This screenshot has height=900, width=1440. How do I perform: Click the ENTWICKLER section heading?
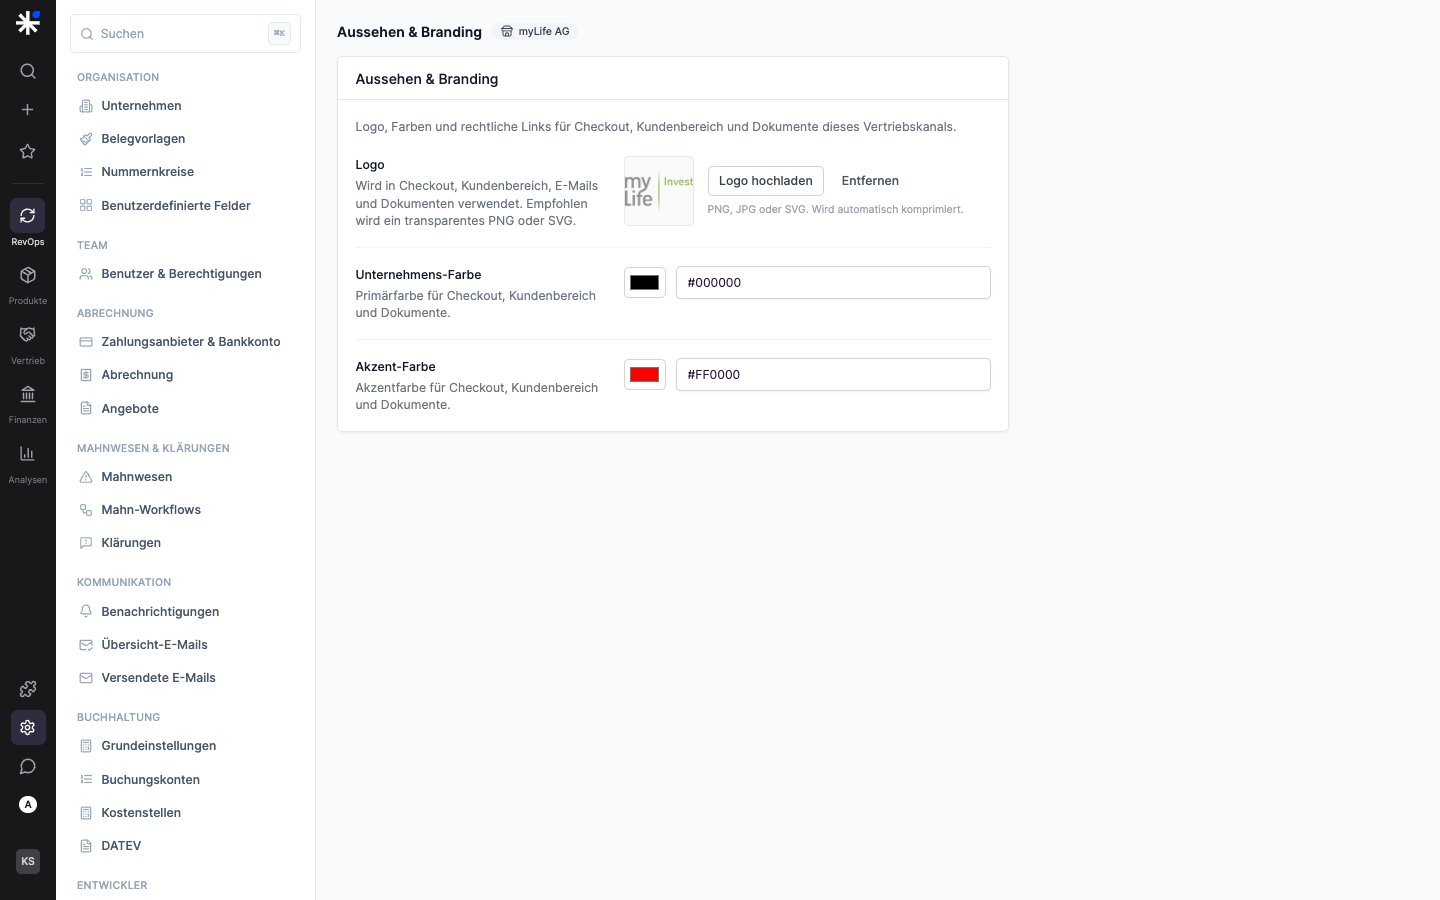click(112, 886)
